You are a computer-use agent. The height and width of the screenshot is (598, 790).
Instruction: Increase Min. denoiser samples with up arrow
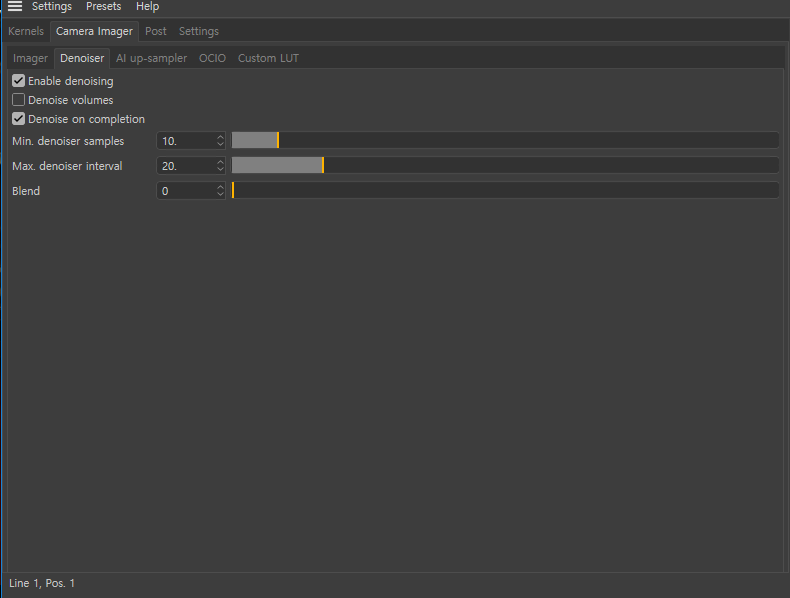(220, 137)
